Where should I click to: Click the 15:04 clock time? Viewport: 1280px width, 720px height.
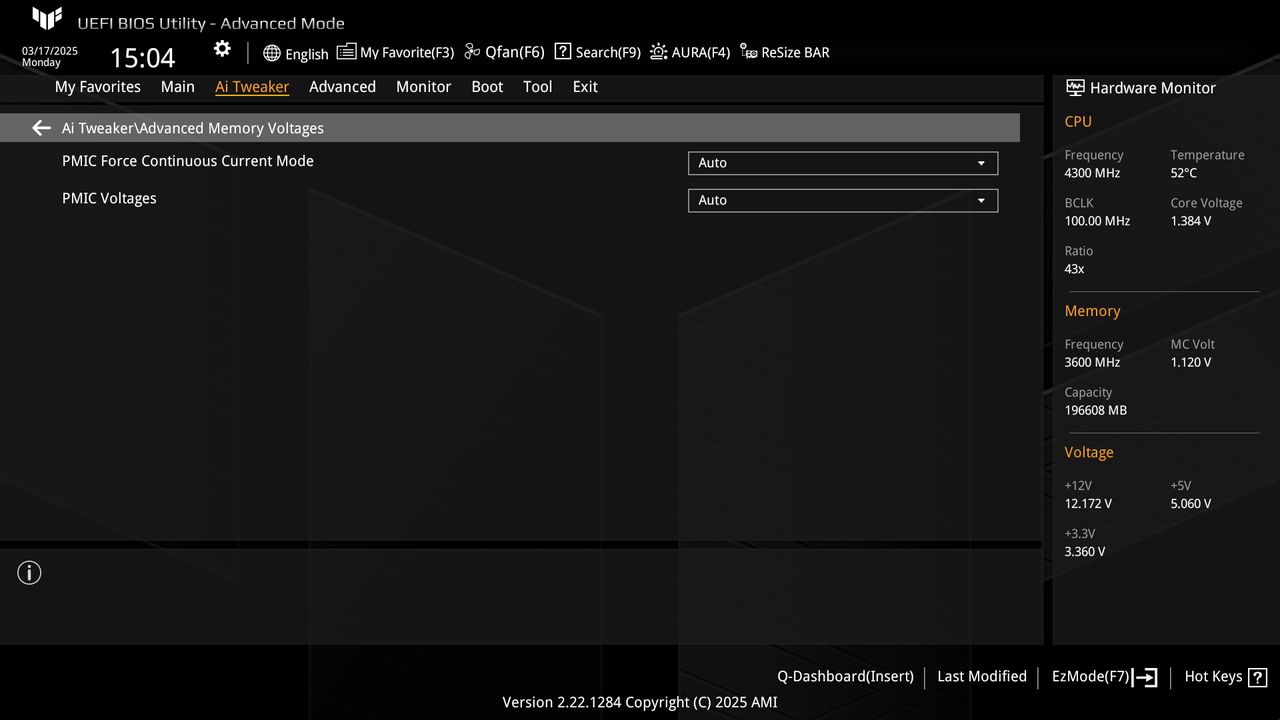coord(142,57)
